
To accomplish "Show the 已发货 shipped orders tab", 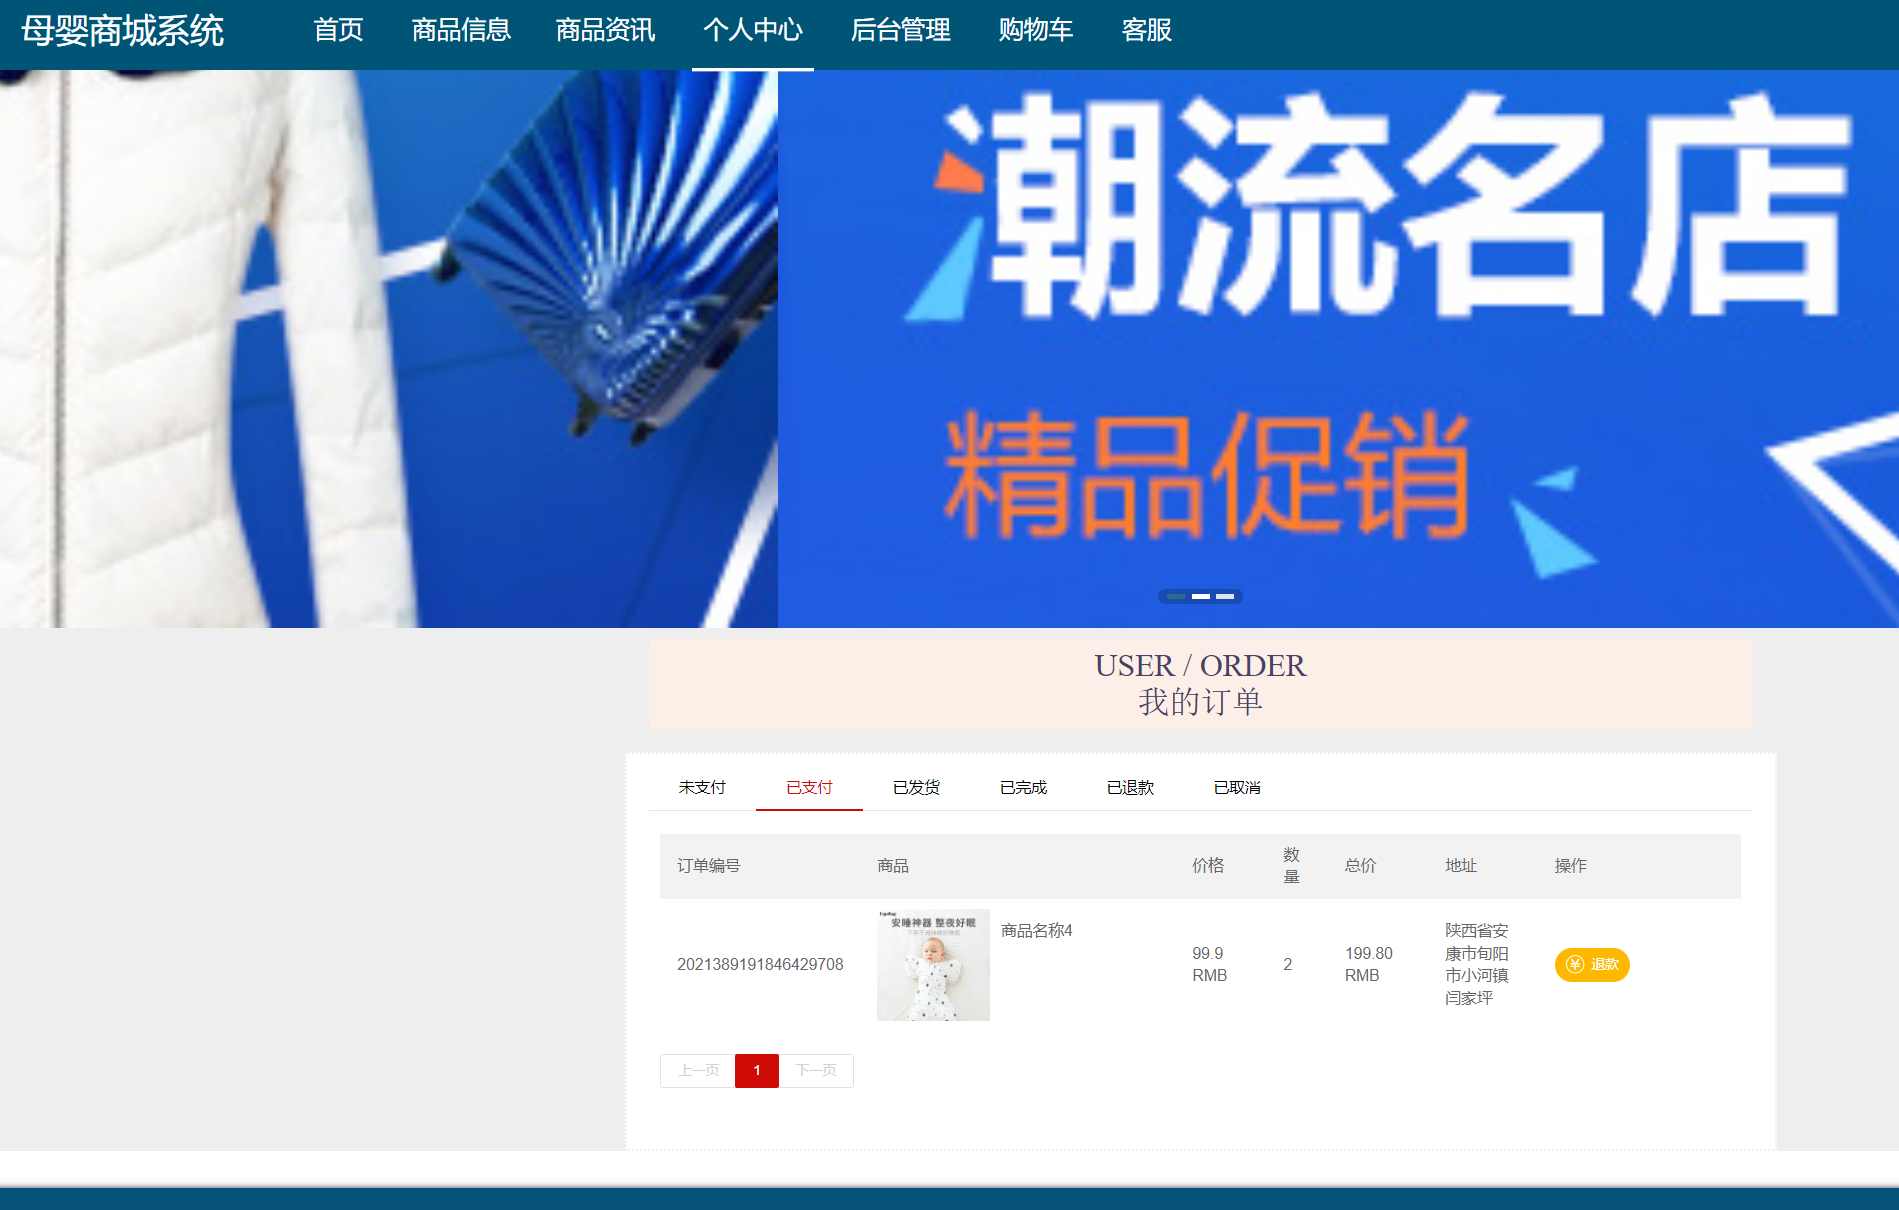I will [916, 787].
